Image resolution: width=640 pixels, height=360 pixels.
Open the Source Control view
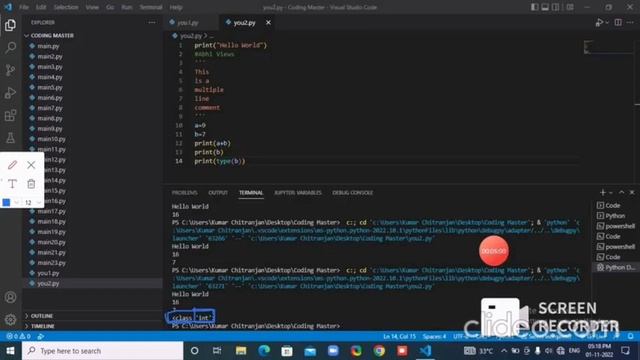tap(11, 70)
